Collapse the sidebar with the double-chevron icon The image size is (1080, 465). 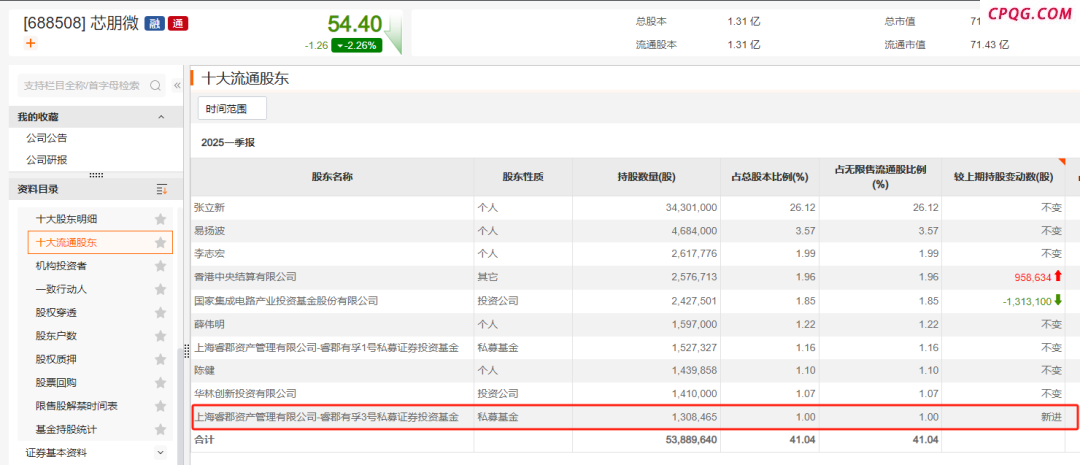point(176,85)
